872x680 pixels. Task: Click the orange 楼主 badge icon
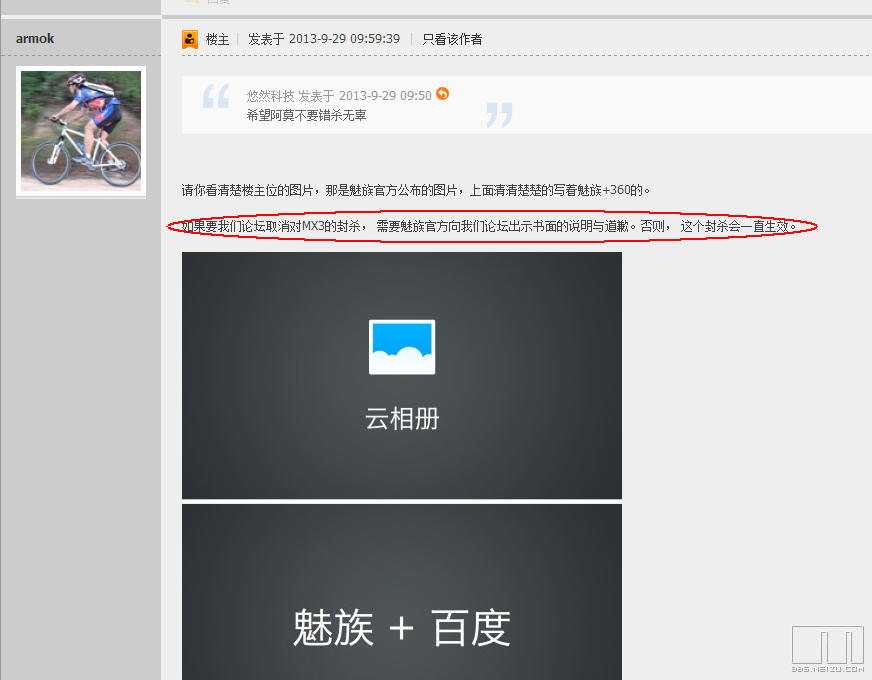(190, 39)
